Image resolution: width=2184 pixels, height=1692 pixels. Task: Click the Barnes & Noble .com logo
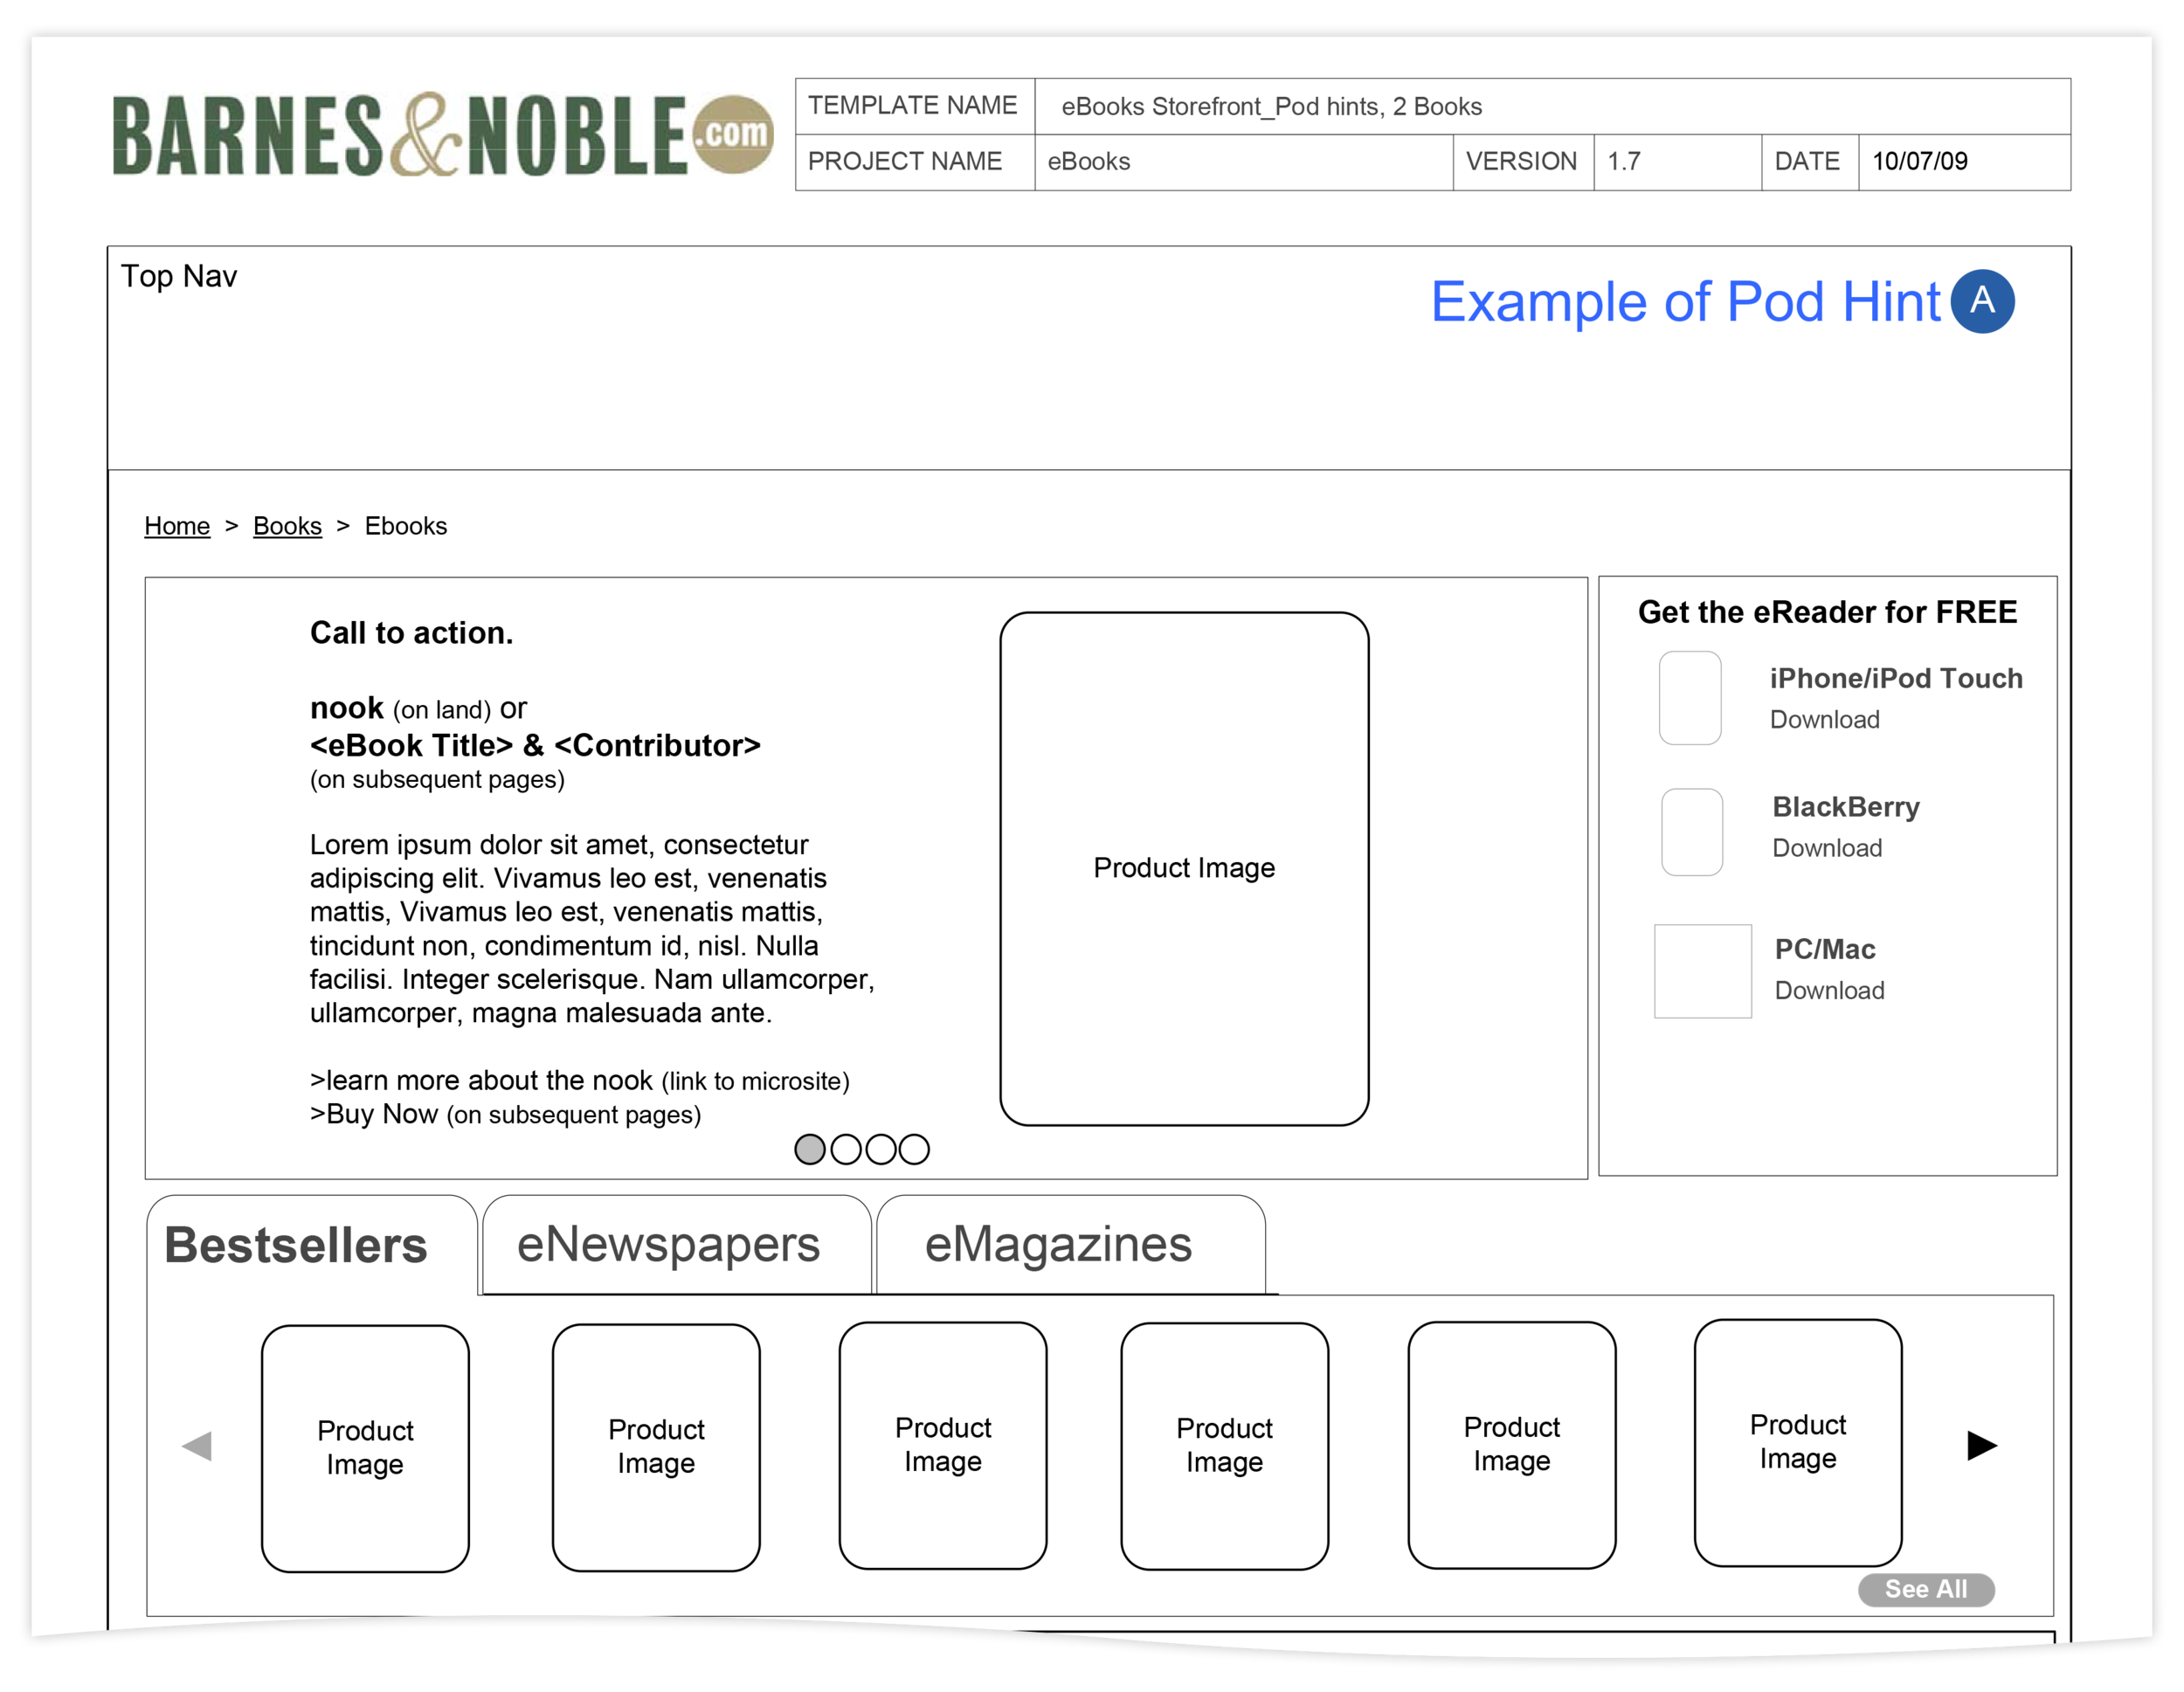443,135
